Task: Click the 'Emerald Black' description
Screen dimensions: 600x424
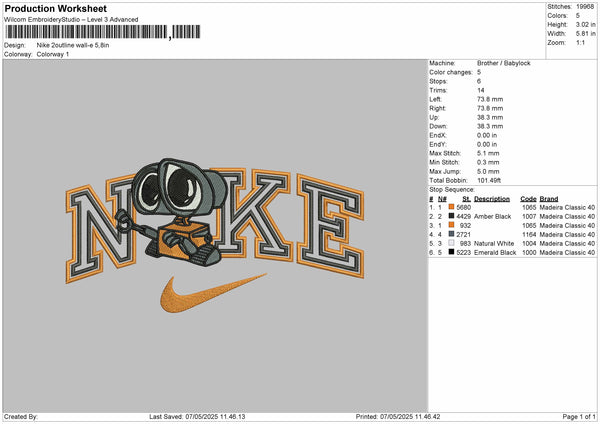Action: pos(495,253)
